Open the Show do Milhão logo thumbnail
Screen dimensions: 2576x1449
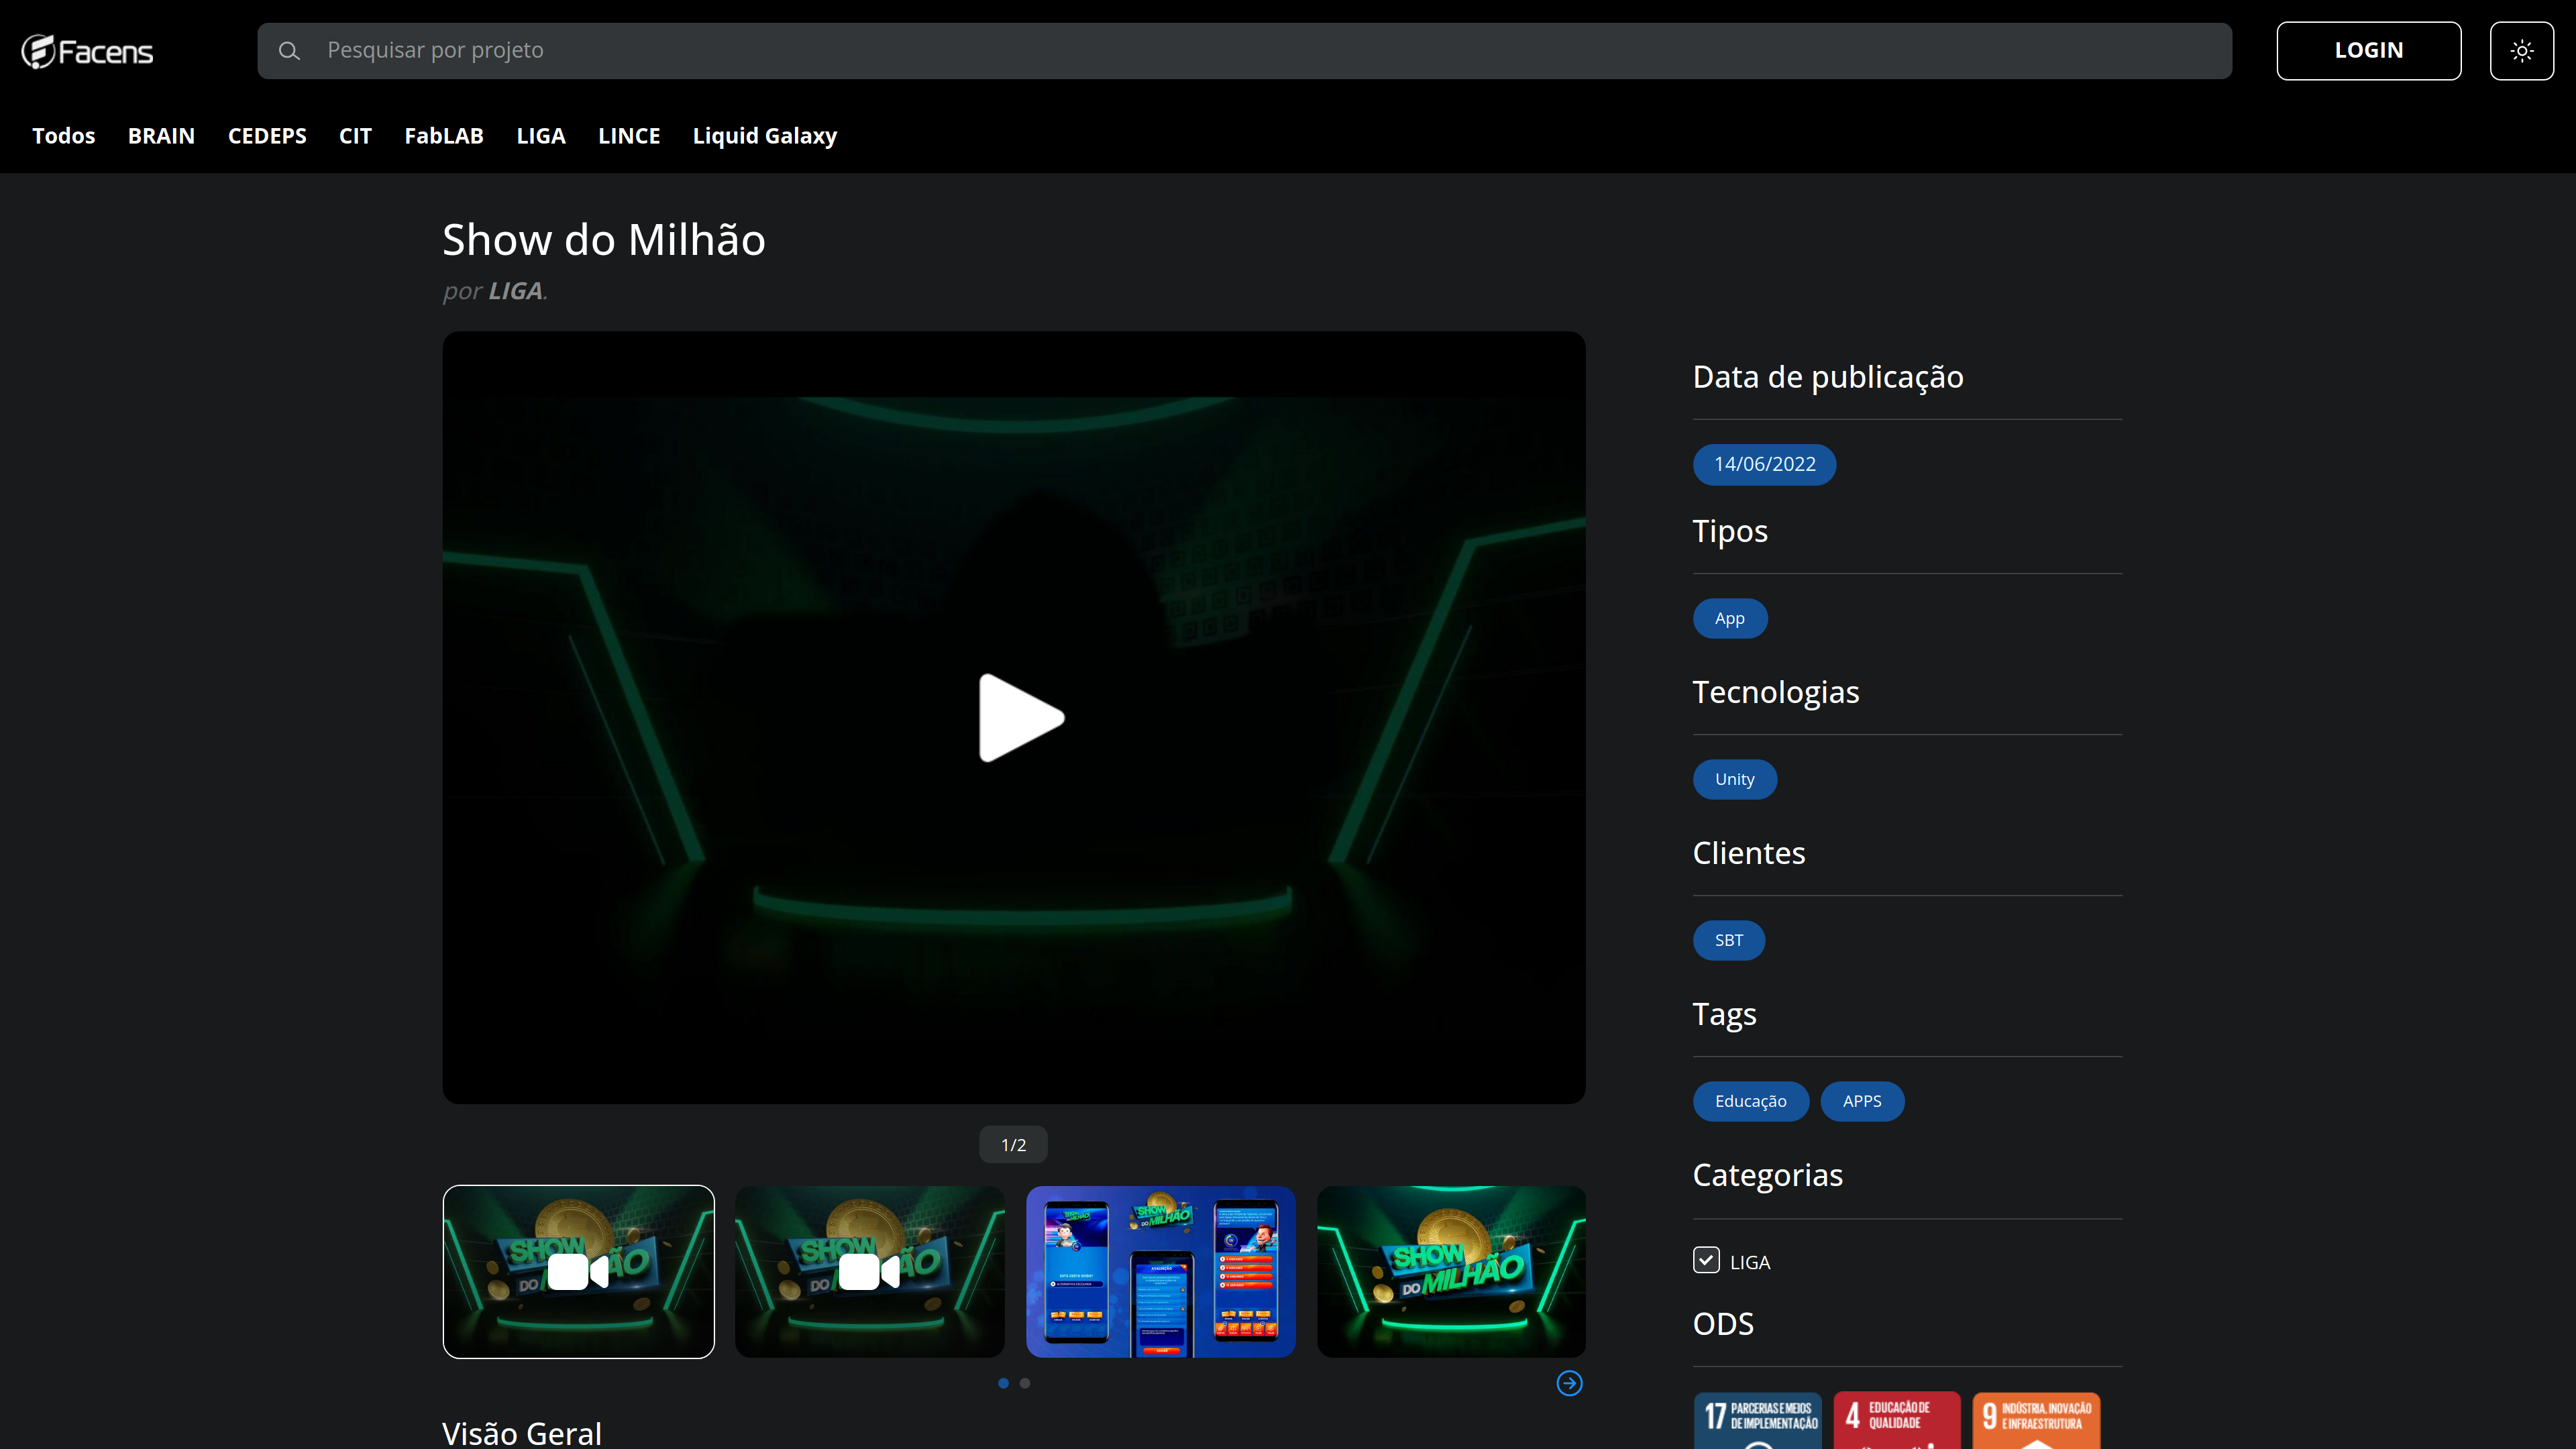click(1451, 1271)
